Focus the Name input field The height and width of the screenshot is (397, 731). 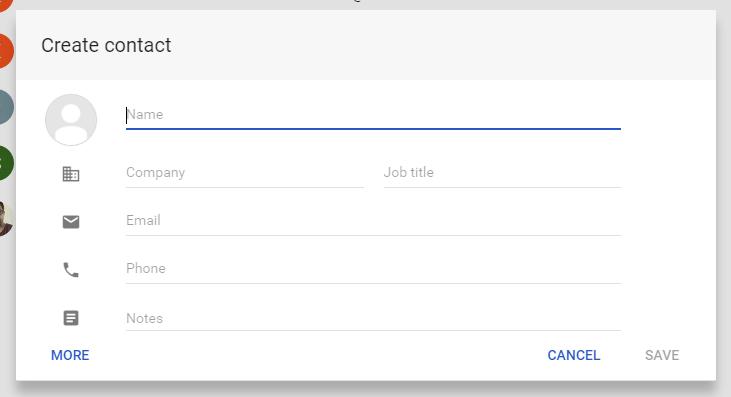click(x=373, y=115)
